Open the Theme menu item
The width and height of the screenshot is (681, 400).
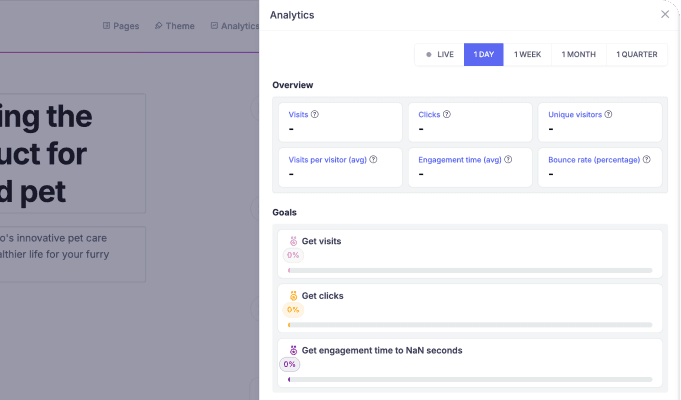pos(175,26)
